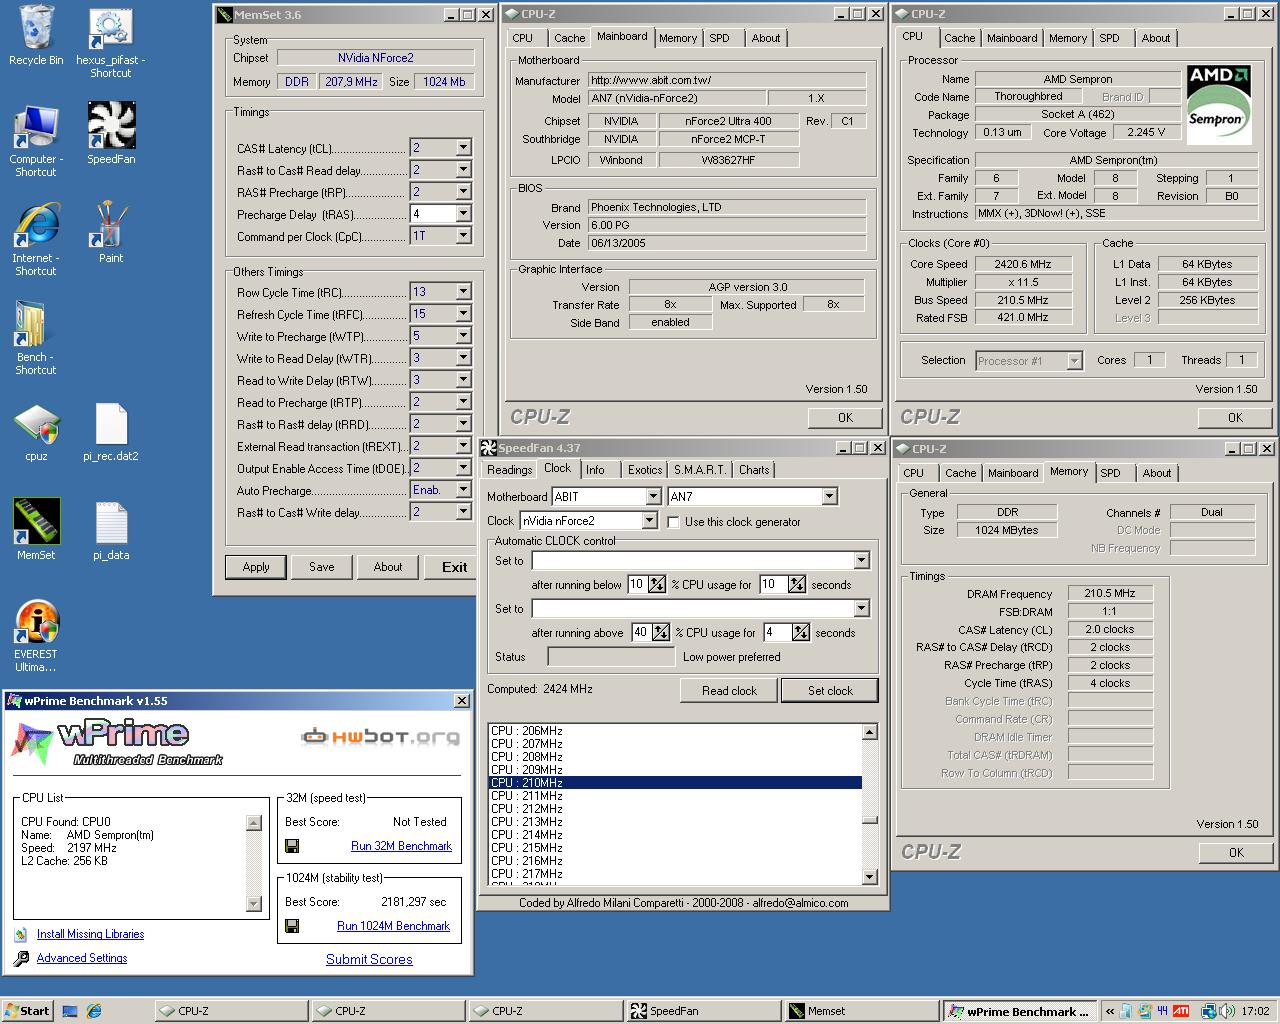
Task: Click the ATI tray icon
Action: pos(1181,1011)
